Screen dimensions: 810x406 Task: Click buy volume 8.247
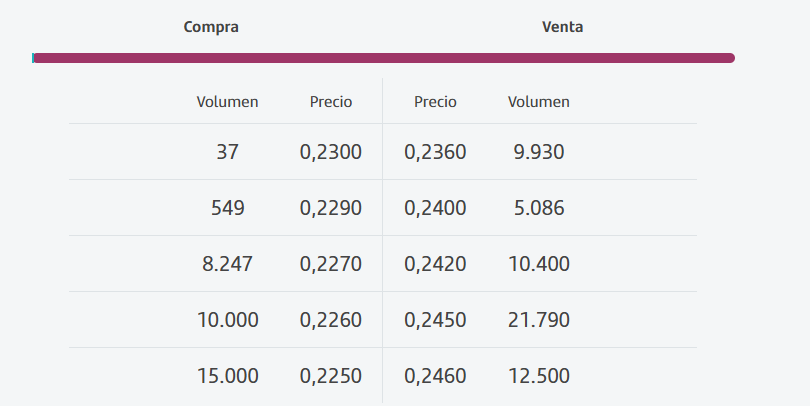227,265
